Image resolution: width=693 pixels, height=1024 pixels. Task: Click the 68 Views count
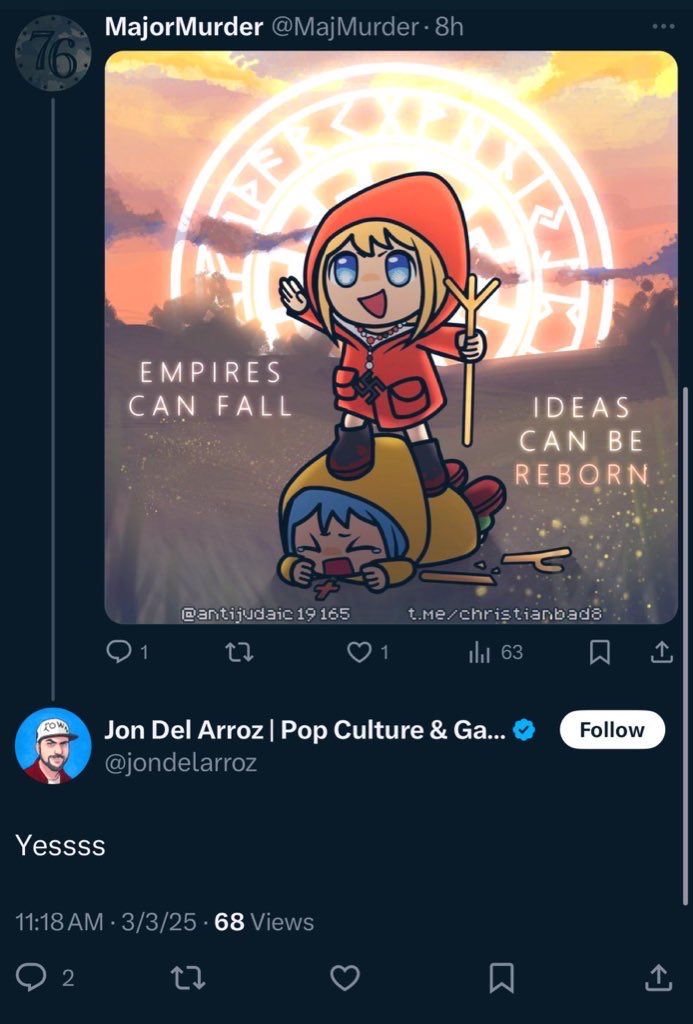click(x=264, y=922)
